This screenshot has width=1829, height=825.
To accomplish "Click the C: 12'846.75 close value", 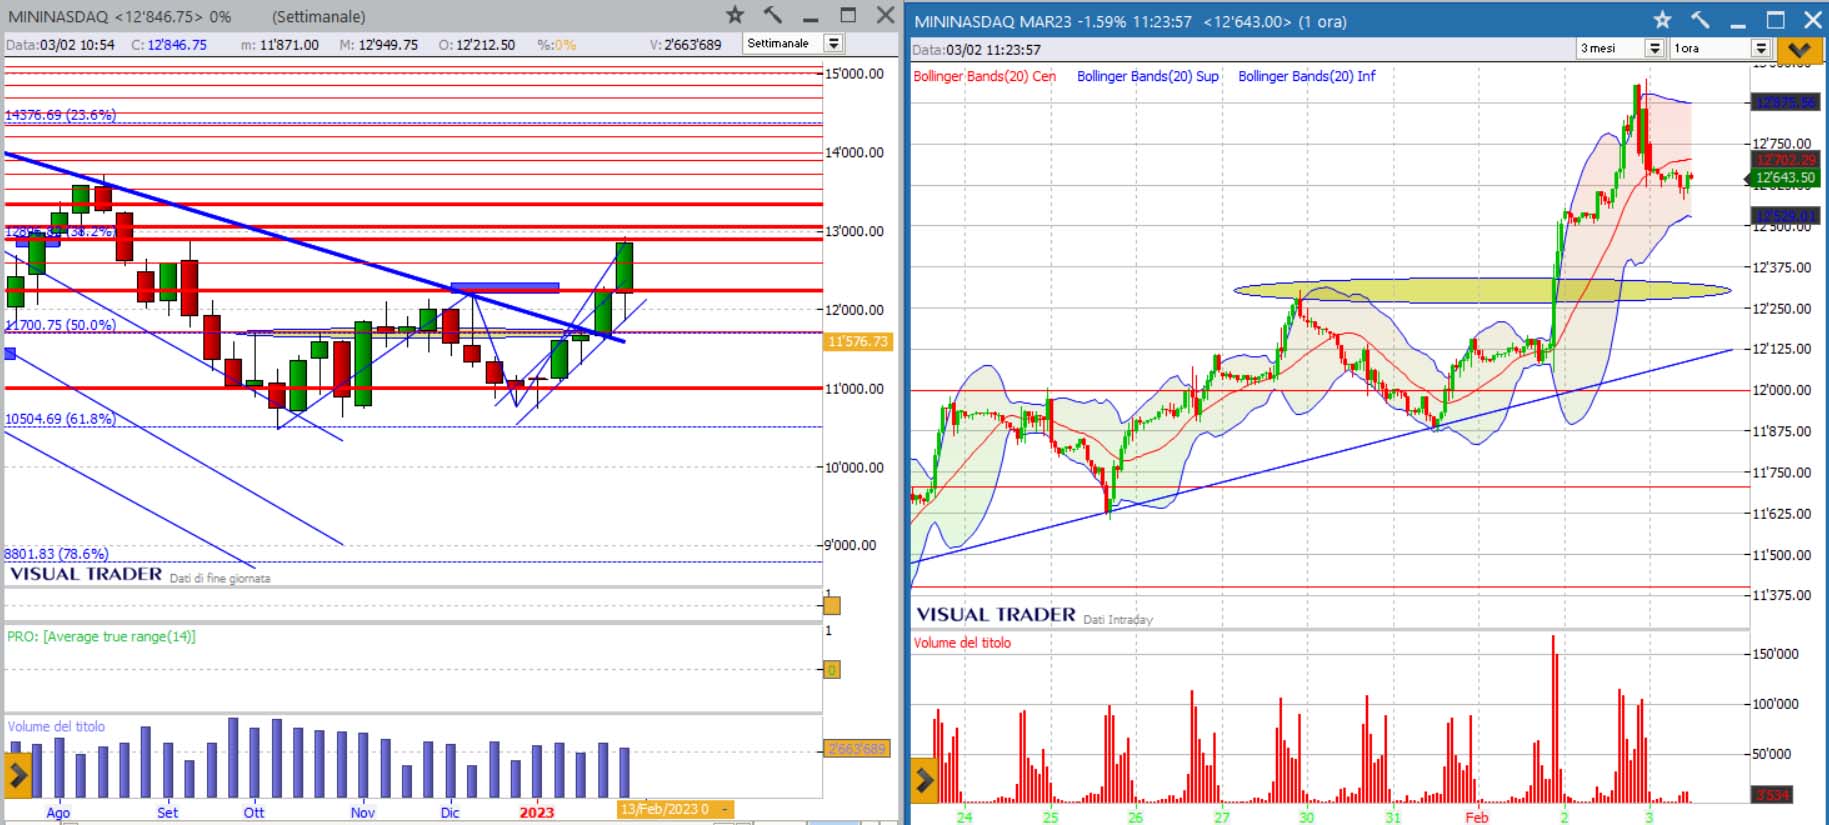I will click(x=169, y=45).
